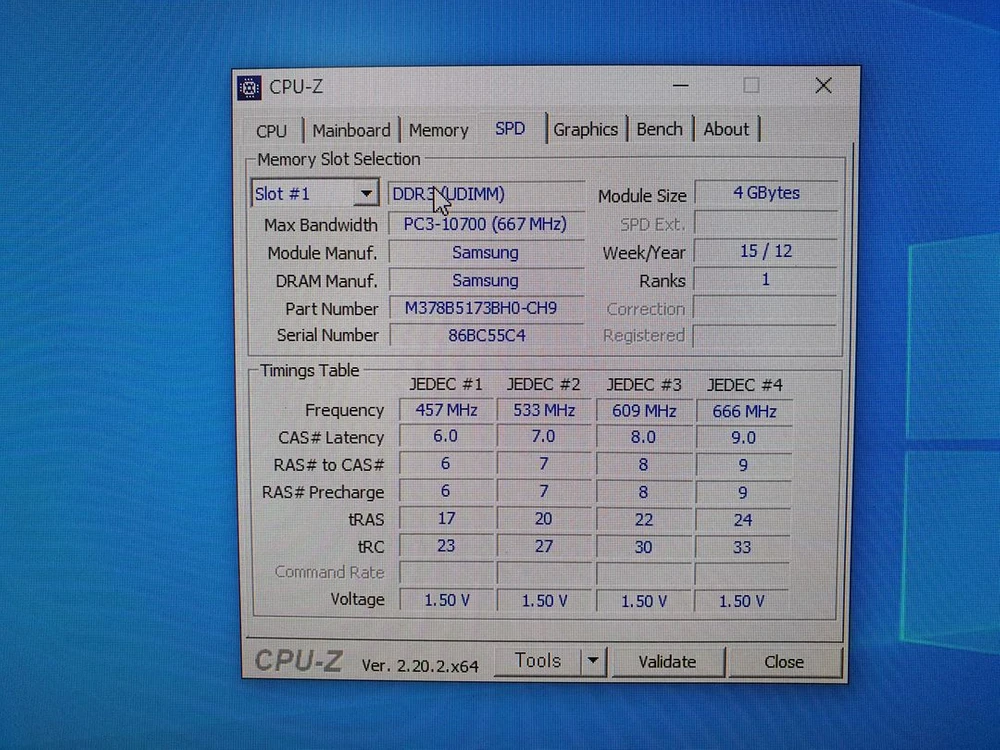Click the PC3-10700 (667 MHz) bandwidth value
The width and height of the screenshot is (1000, 750).
point(486,224)
